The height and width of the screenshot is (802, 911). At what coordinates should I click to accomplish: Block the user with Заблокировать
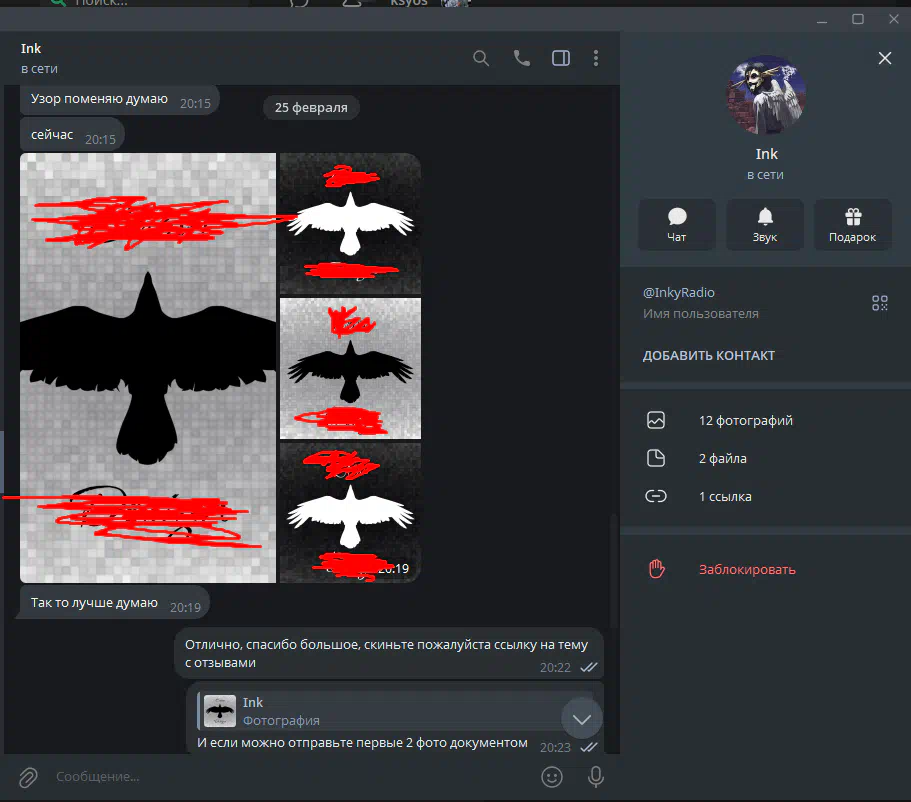pyautogui.click(x=746, y=570)
